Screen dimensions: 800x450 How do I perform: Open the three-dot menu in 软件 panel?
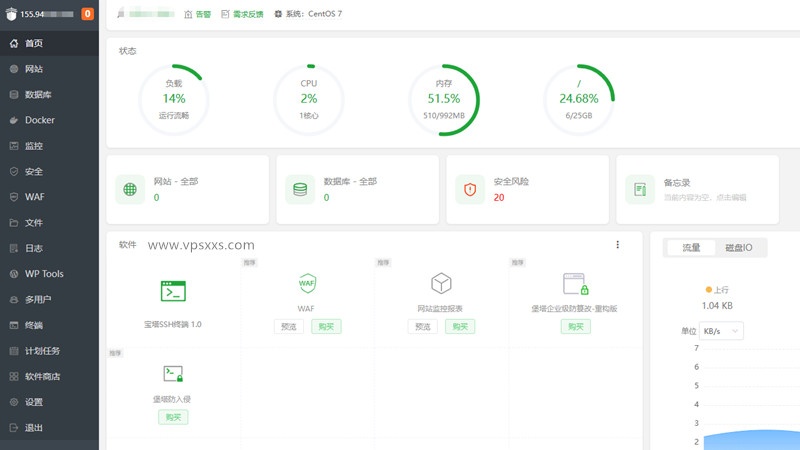click(x=617, y=245)
